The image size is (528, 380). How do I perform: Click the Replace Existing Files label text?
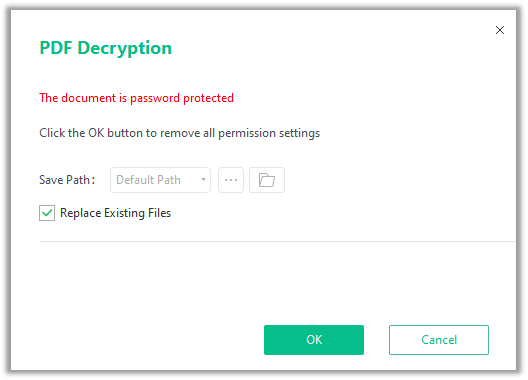point(116,213)
